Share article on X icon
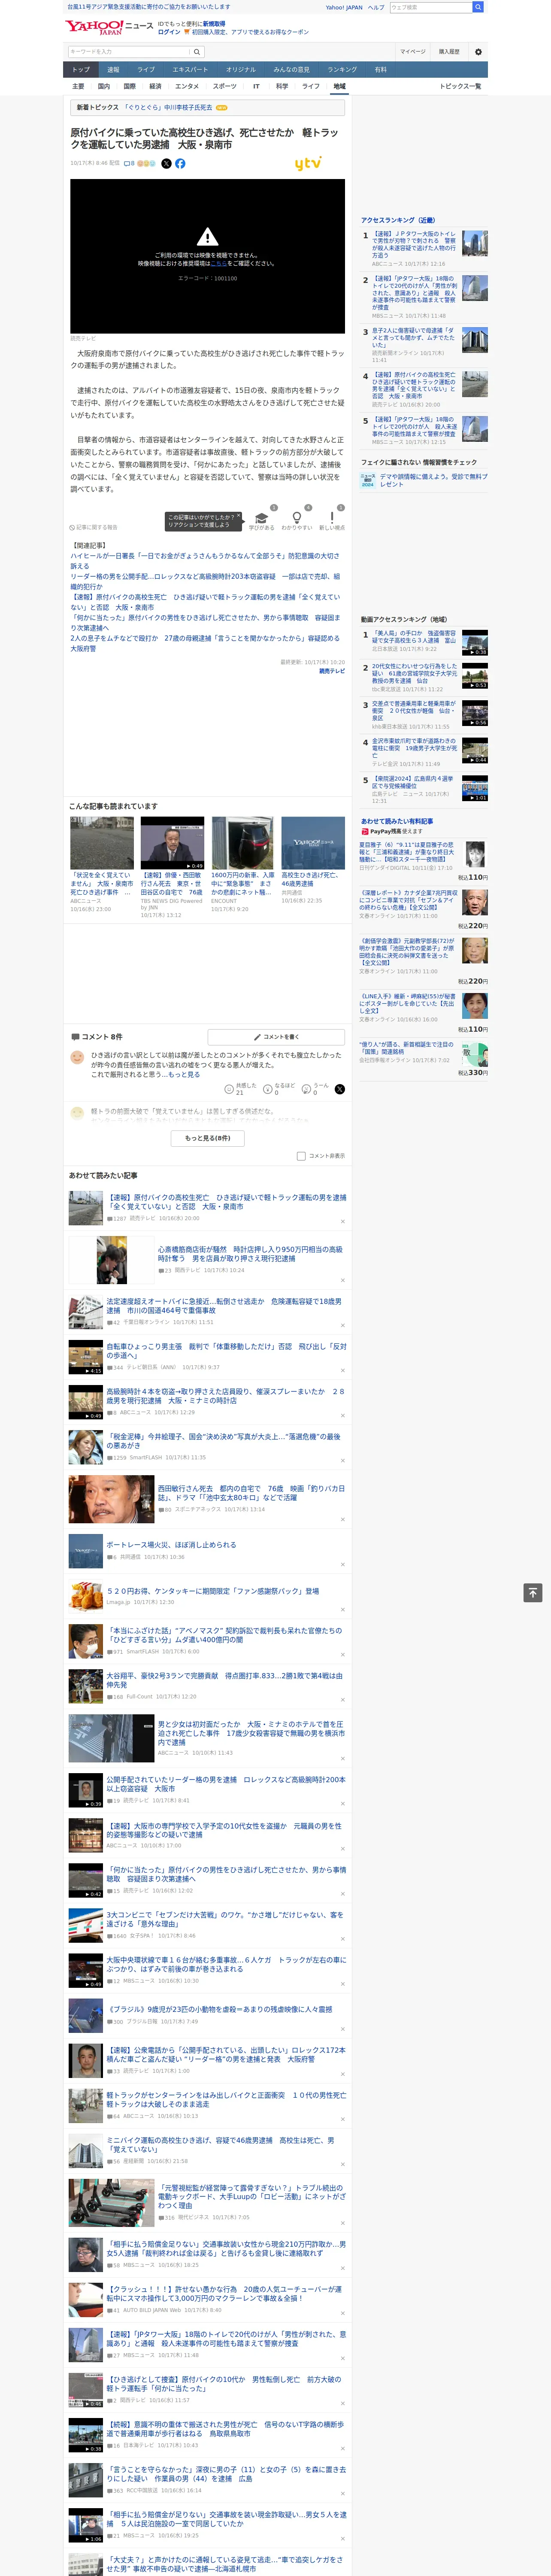Screen dimensions: 551x2576 pos(166,163)
